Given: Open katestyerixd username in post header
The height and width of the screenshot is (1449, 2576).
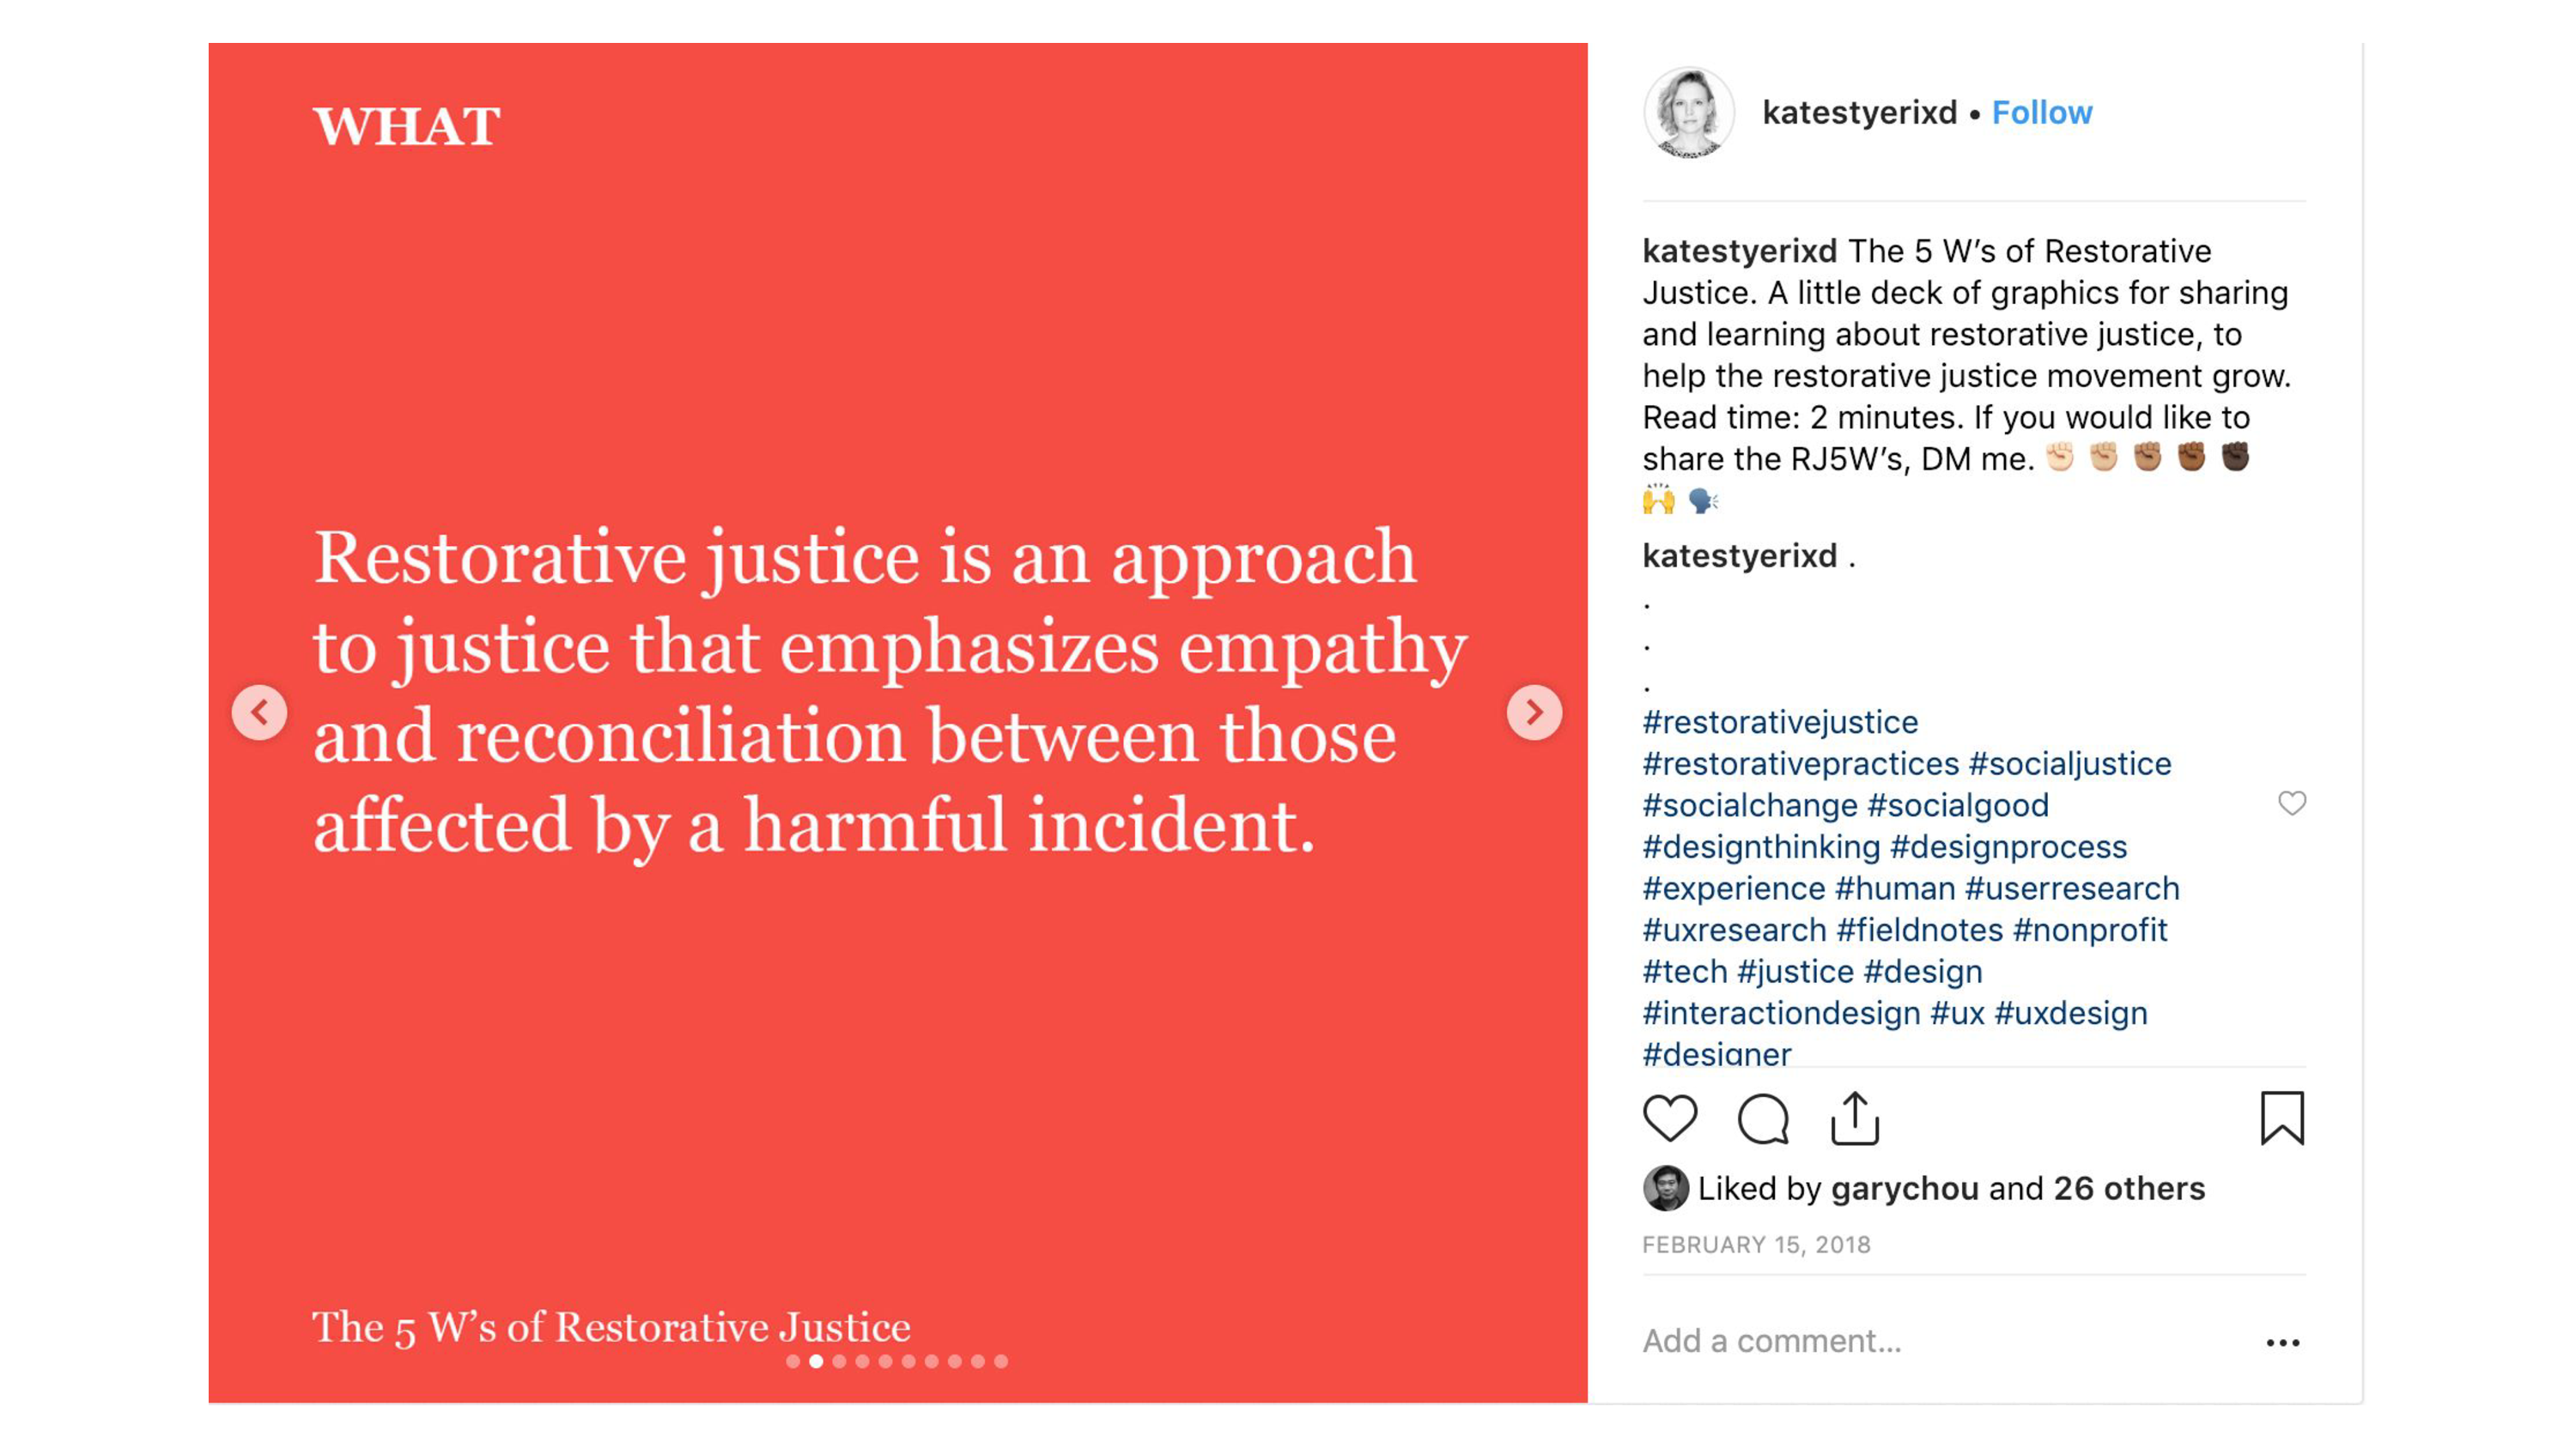Looking at the screenshot, I should coord(1859,112).
